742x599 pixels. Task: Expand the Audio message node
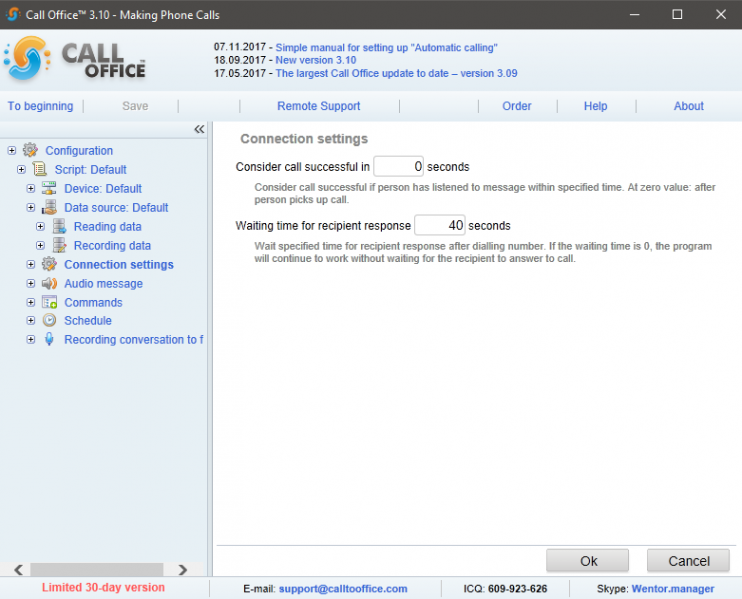click(x=31, y=283)
